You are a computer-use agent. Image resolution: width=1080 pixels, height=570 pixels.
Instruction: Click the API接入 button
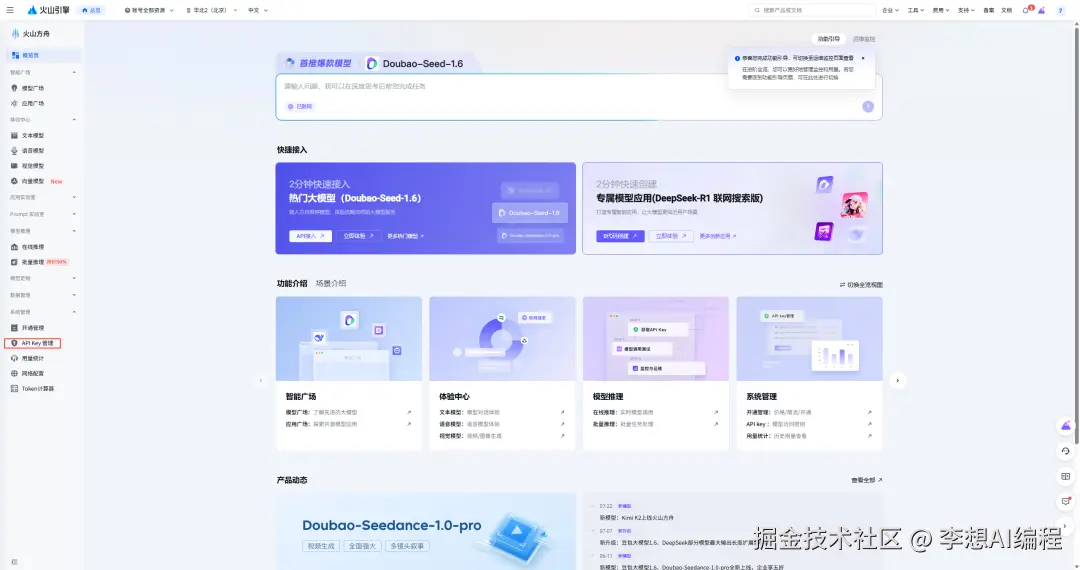click(x=310, y=236)
